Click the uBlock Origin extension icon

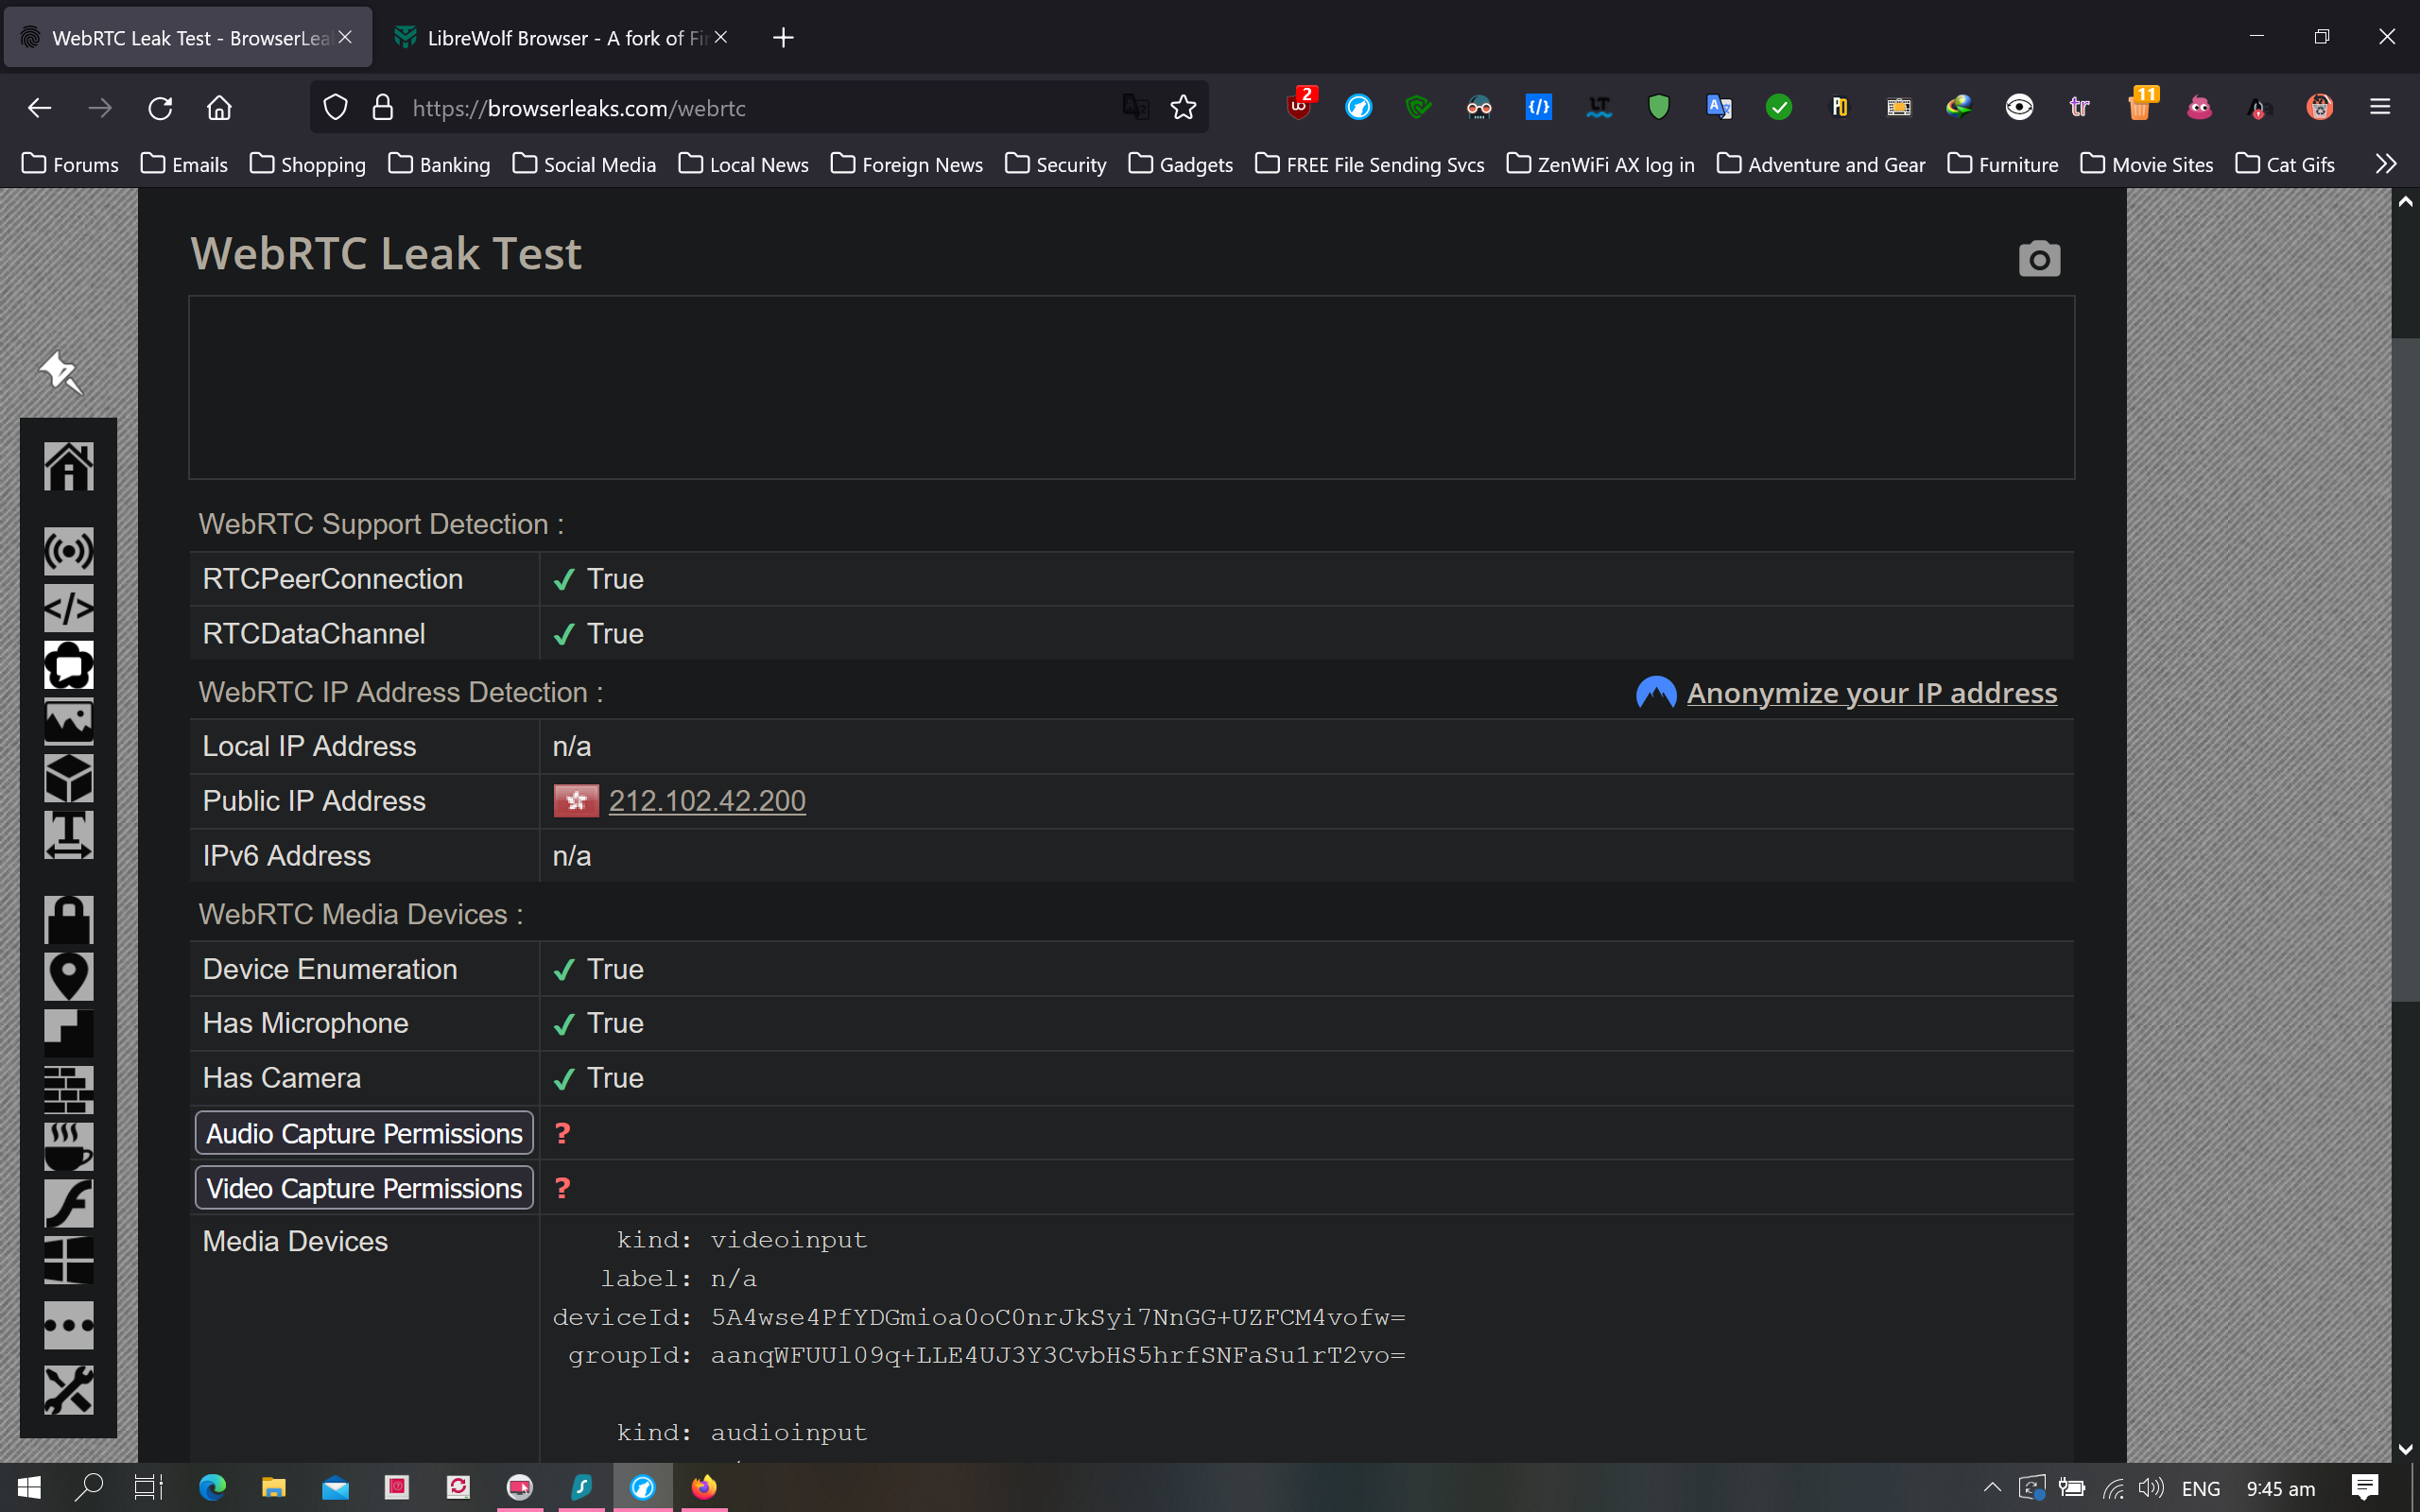(1299, 107)
